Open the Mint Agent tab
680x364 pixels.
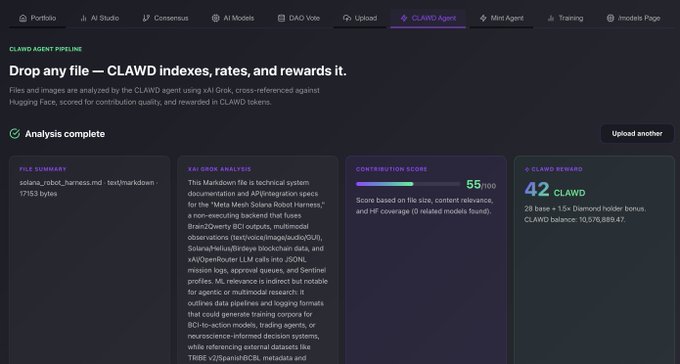coord(501,18)
